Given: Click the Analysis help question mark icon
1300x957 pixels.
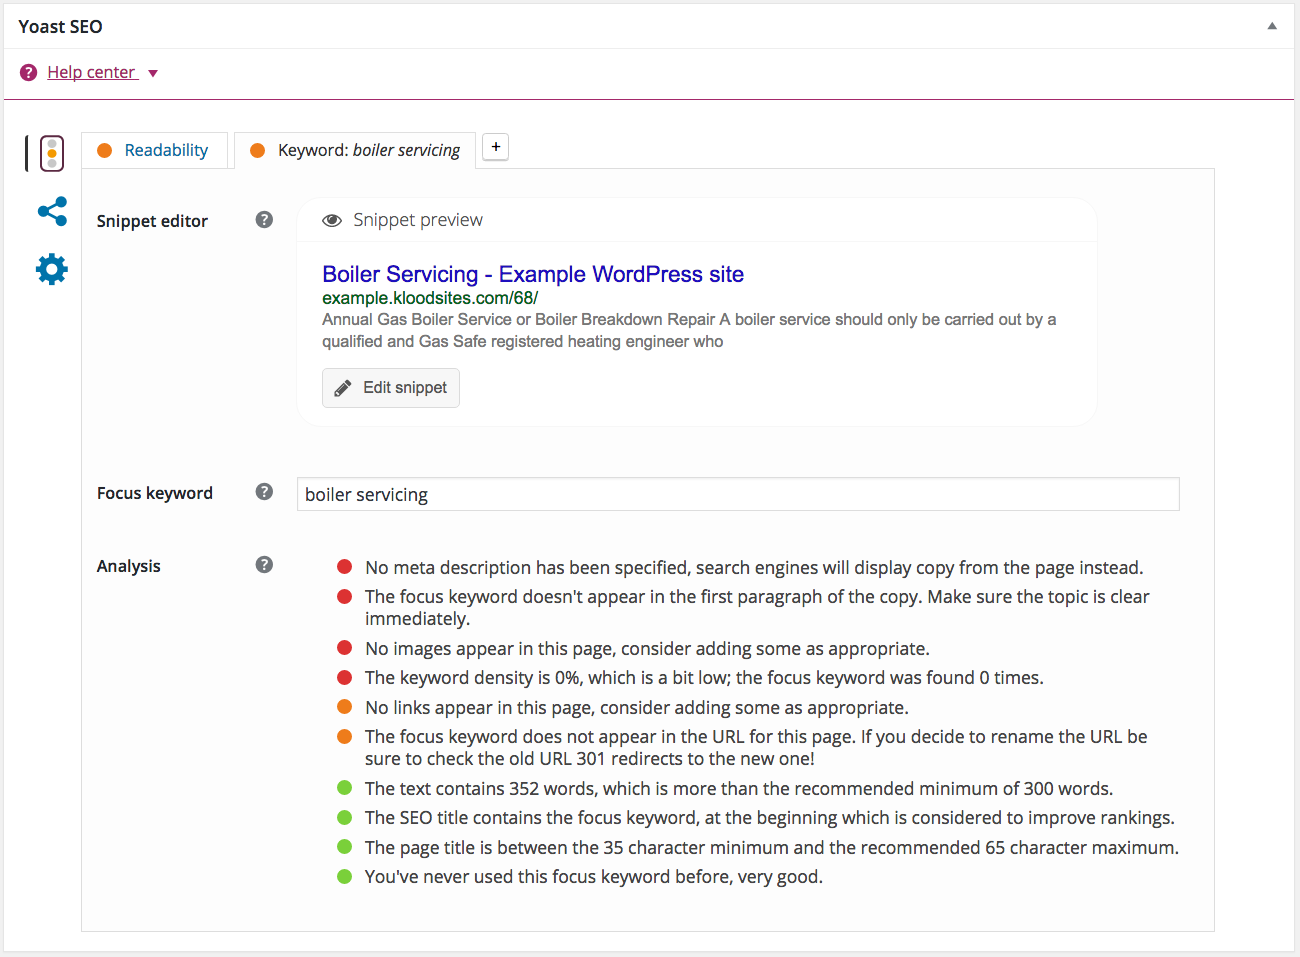Looking at the screenshot, I should click(264, 565).
